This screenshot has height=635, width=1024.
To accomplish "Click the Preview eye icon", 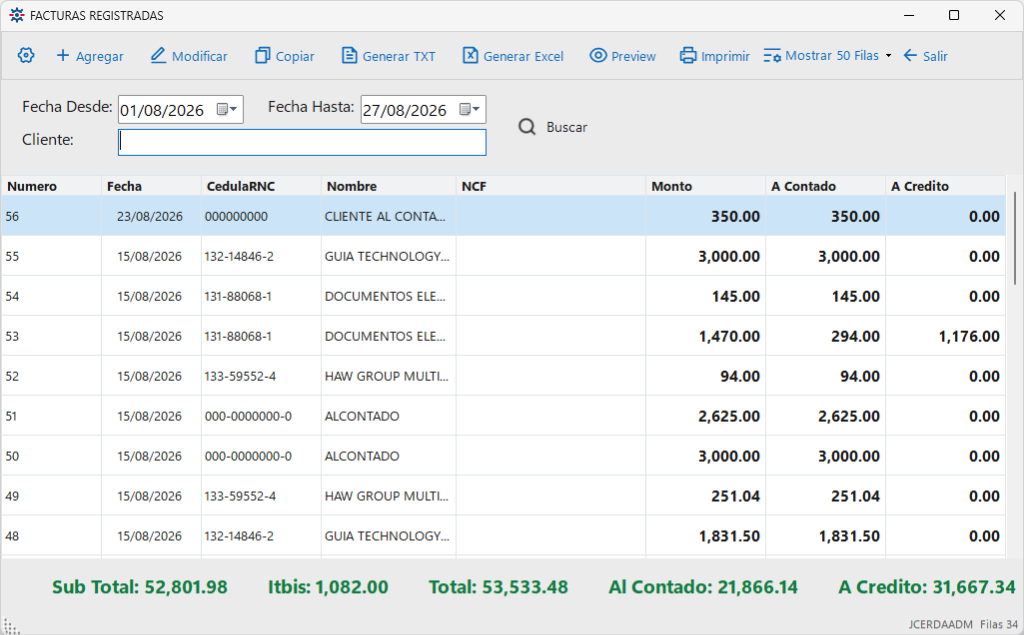I will 598,56.
